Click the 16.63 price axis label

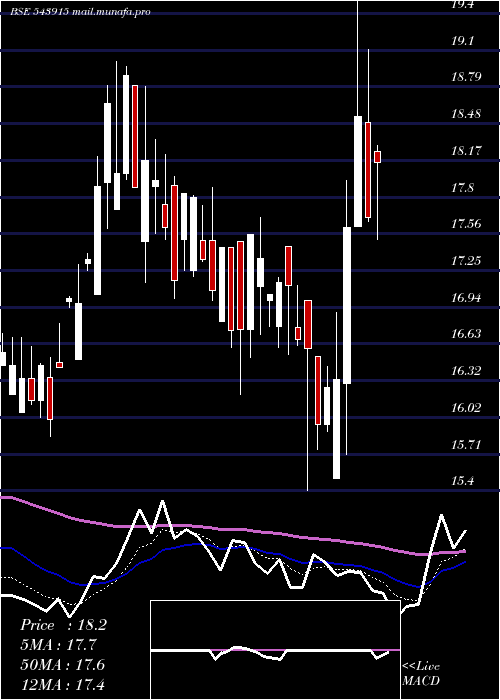(x=466, y=334)
